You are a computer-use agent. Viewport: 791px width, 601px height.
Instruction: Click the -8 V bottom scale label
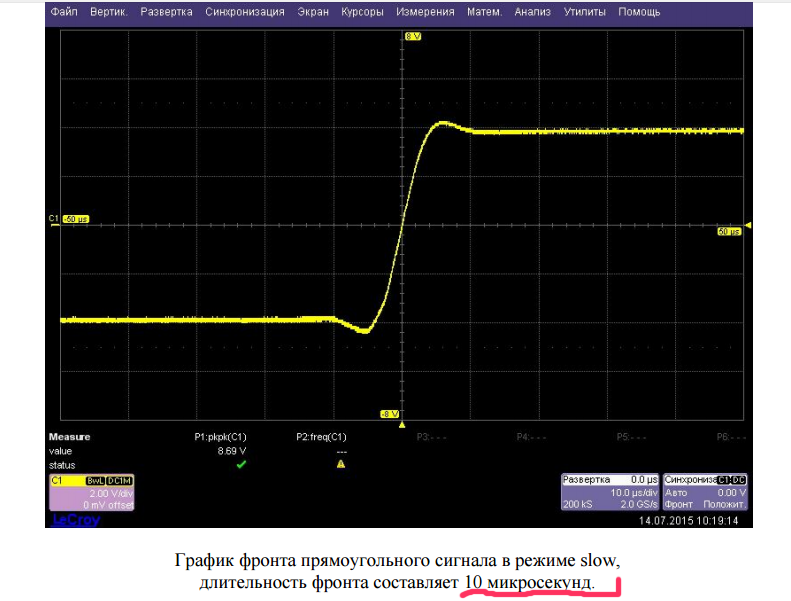point(390,414)
